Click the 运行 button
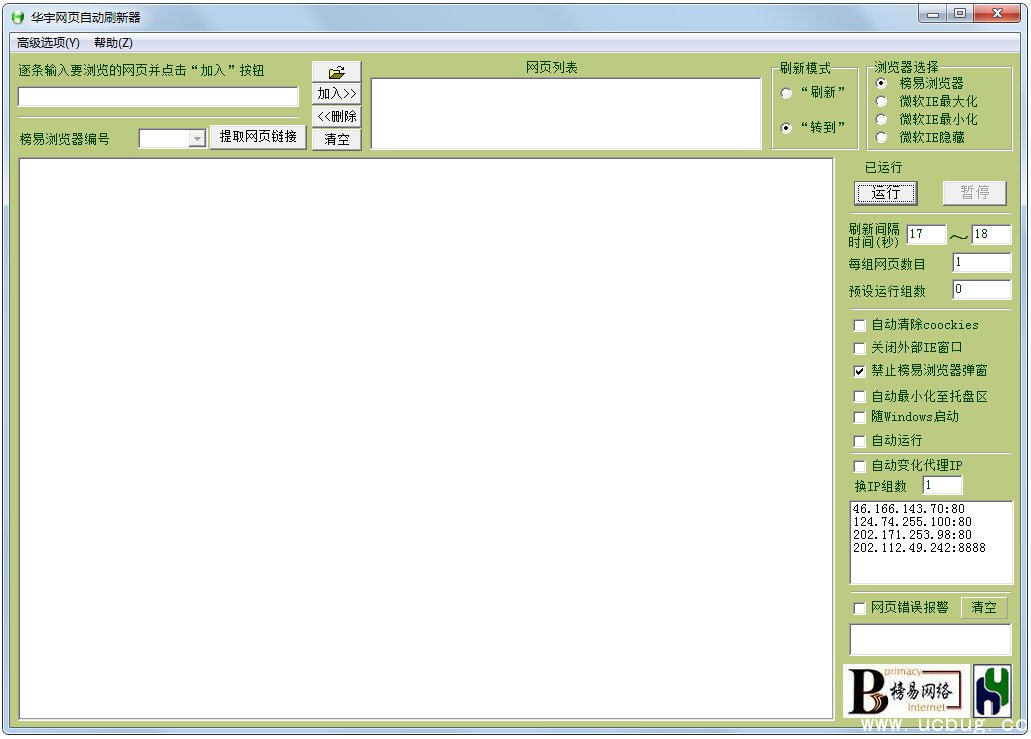The height and width of the screenshot is (739, 1031). [885, 193]
